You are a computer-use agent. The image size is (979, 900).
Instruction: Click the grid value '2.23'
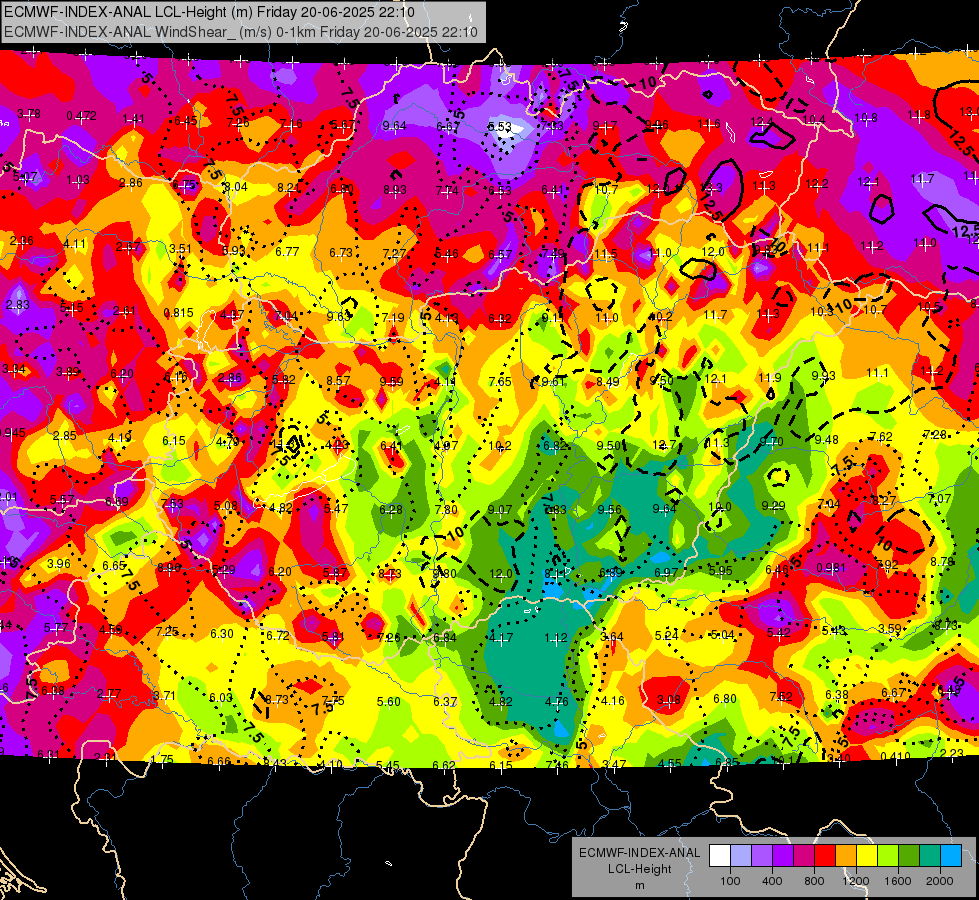pos(952,753)
